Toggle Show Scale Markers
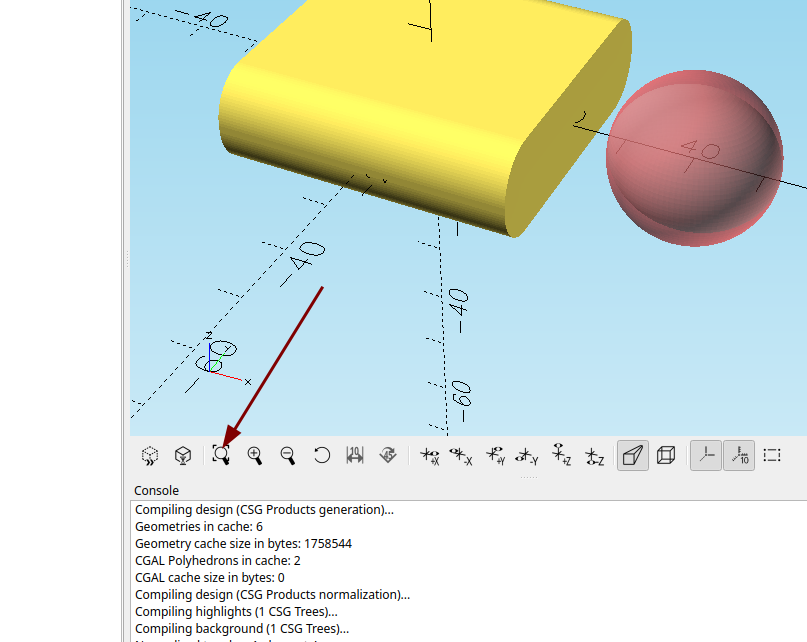Image resolution: width=807 pixels, height=642 pixels. coord(739,456)
